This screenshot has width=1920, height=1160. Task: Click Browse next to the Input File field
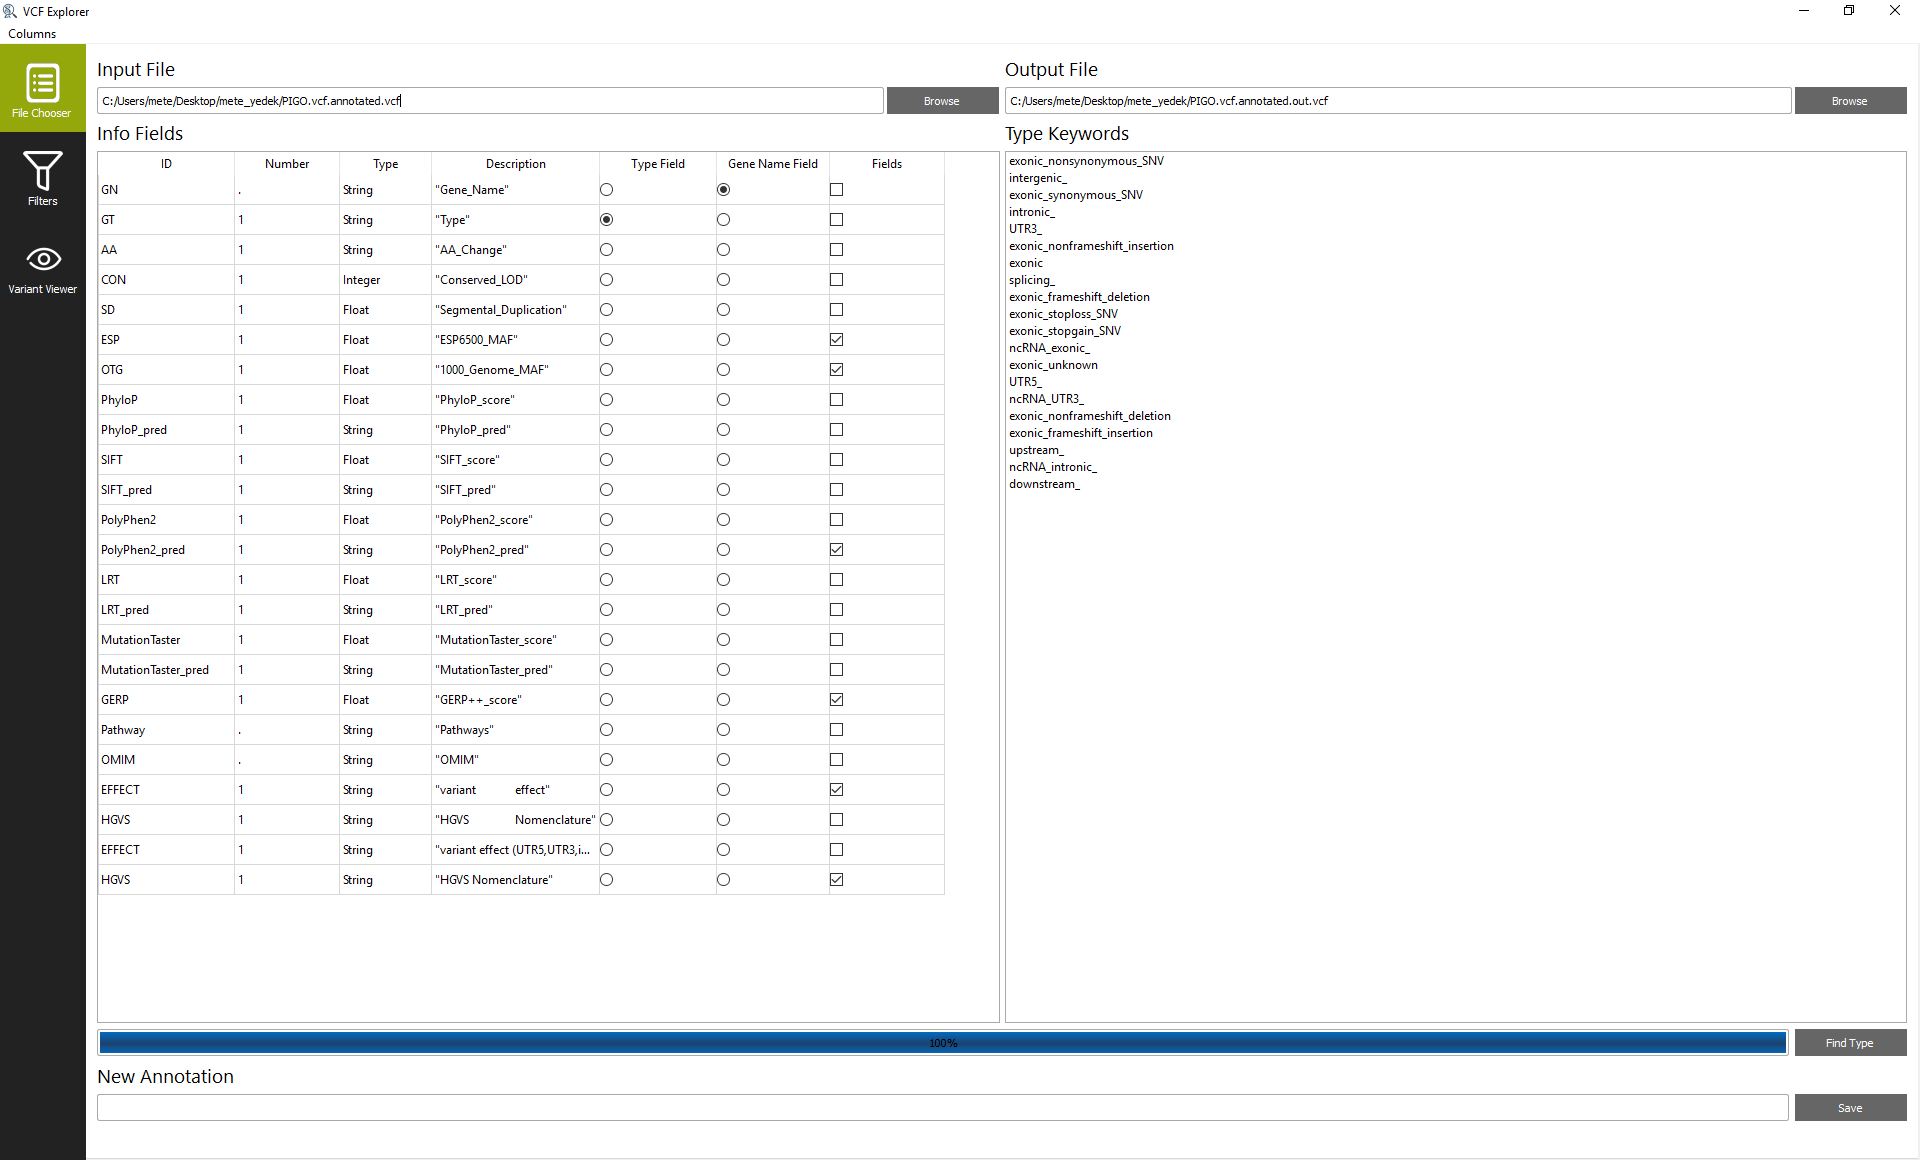941,101
